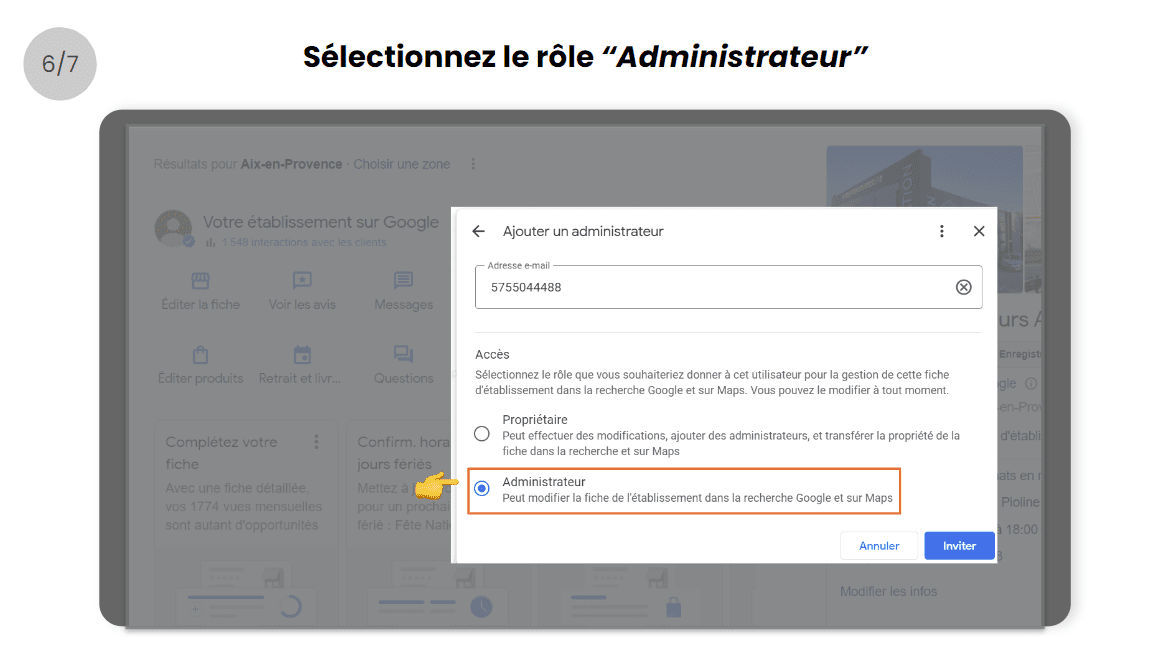The width and height of the screenshot is (1167, 656).
Task: Open Retrait et livr... in the background page
Action: click(300, 365)
